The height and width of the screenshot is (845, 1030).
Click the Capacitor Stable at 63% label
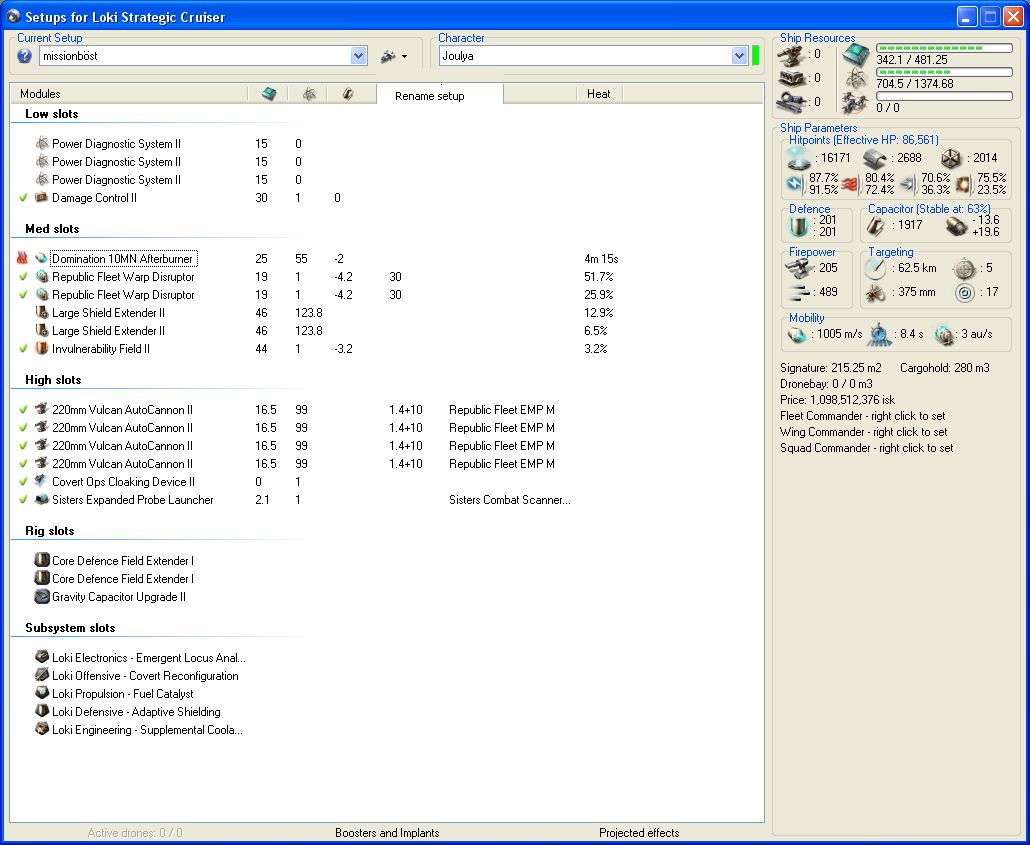click(x=929, y=208)
